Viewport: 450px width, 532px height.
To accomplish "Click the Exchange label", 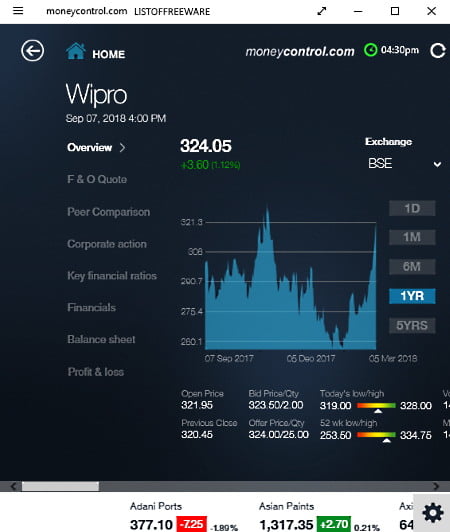I will click(389, 141).
